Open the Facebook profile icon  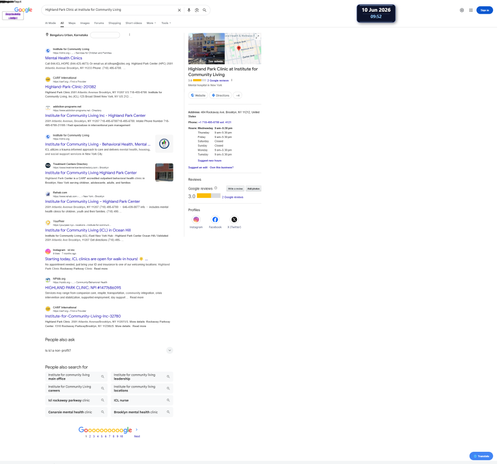click(x=215, y=219)
